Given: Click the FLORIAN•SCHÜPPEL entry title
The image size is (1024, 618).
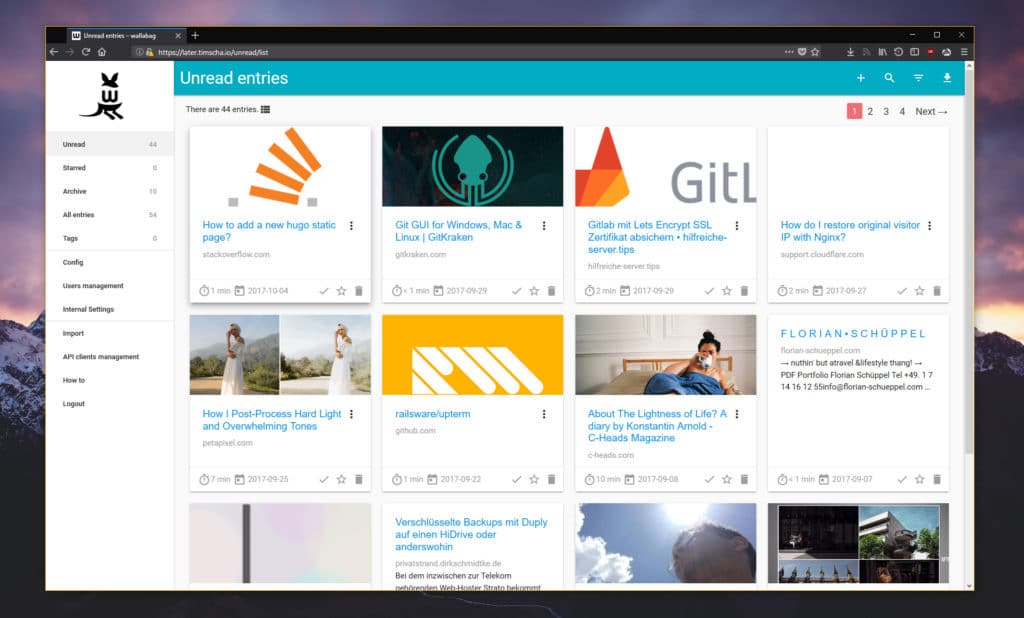Looking at the screenshot, I should pyautogui.click(x=854, y=334).
